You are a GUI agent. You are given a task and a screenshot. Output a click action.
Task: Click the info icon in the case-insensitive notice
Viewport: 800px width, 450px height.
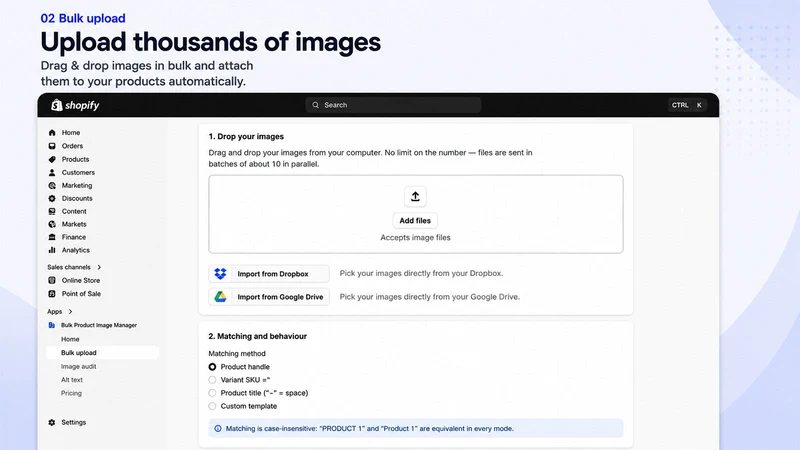[218, 429]
